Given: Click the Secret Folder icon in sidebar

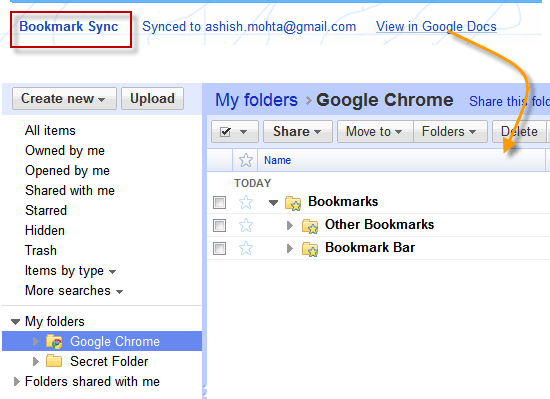Looking at the screenshot, I should click(x=54, y=361).
